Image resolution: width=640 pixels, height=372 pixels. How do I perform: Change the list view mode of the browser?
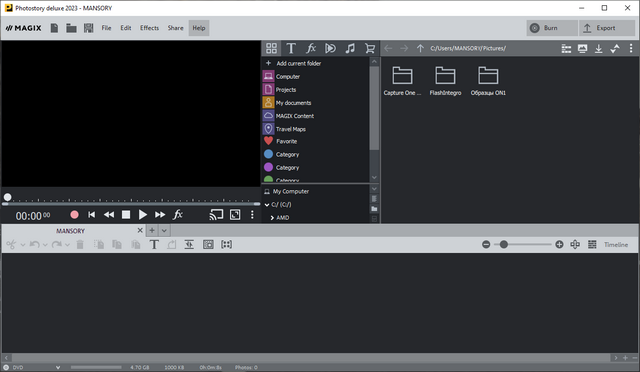(566, 49)
